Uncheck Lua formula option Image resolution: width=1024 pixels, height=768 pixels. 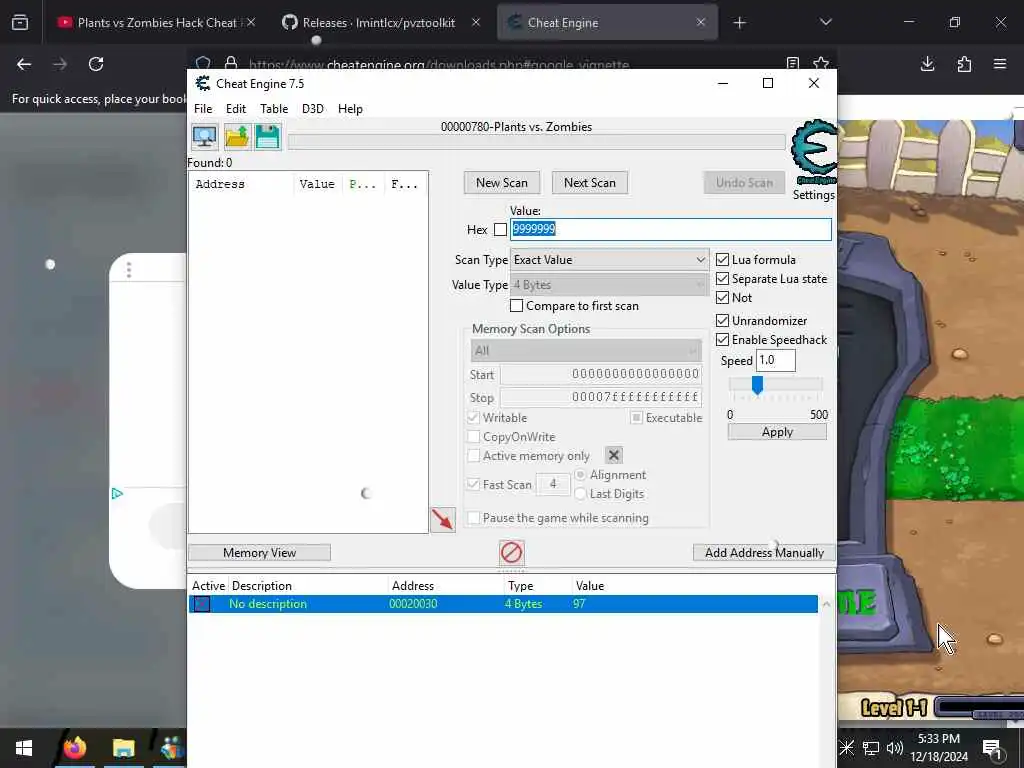click(722, 259)
